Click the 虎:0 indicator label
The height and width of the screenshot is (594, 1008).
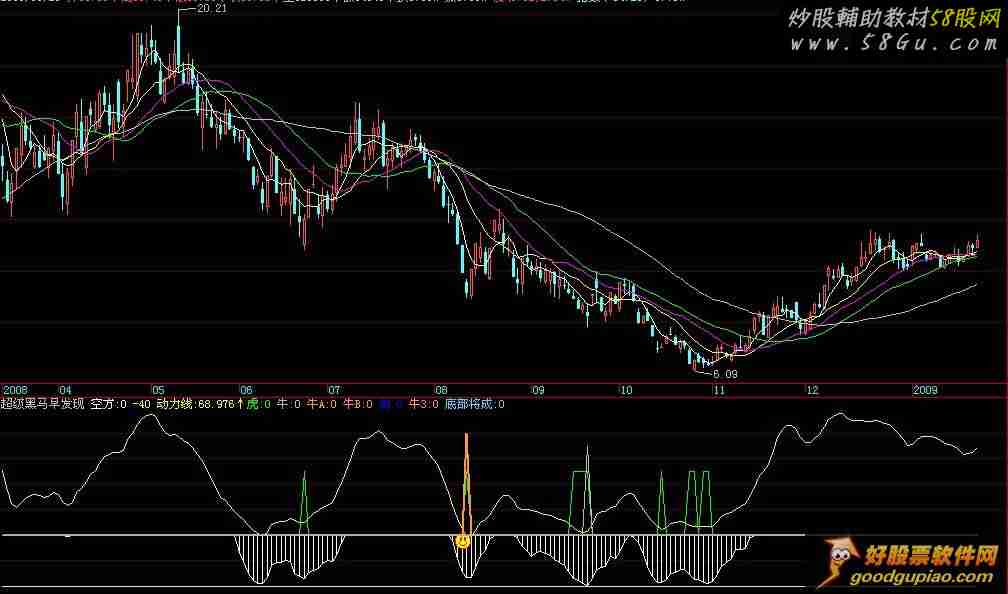pyautogui.click(x=258, y=404)
